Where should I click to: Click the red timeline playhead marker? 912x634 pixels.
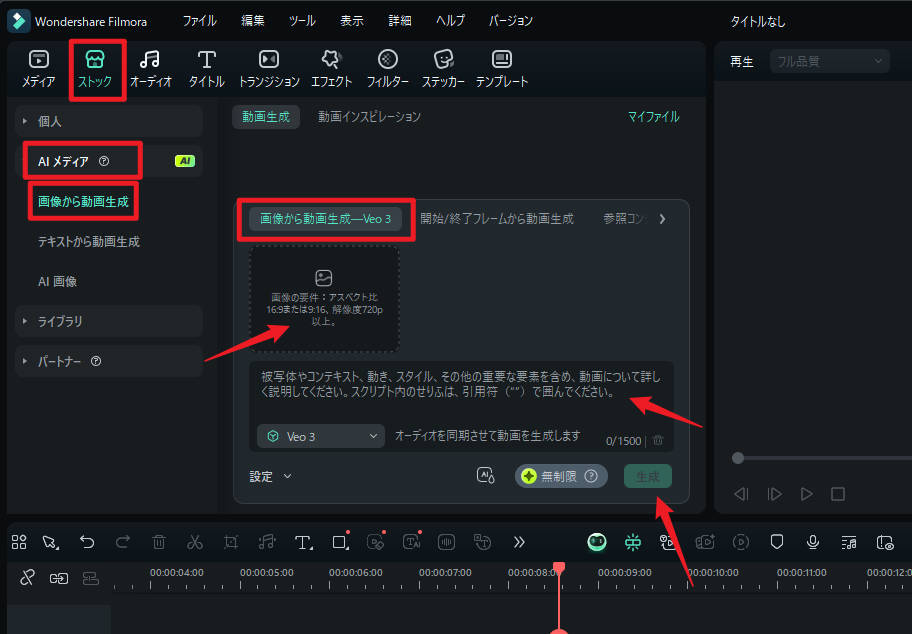[559, 568]
